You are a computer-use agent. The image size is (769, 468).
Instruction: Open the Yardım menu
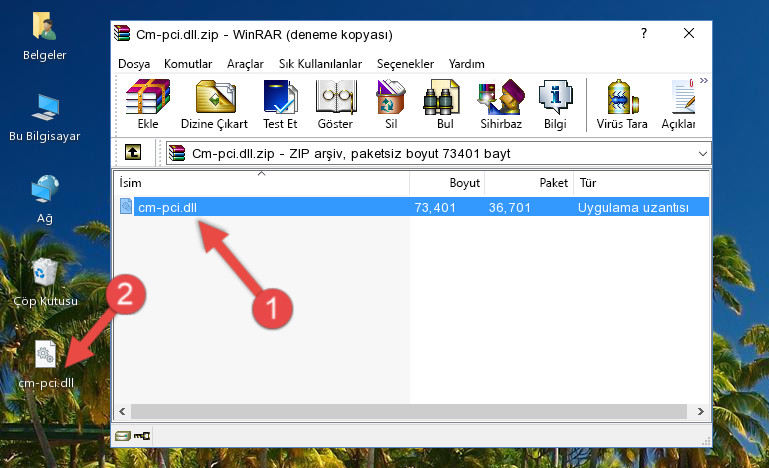[x=466, y=64]
